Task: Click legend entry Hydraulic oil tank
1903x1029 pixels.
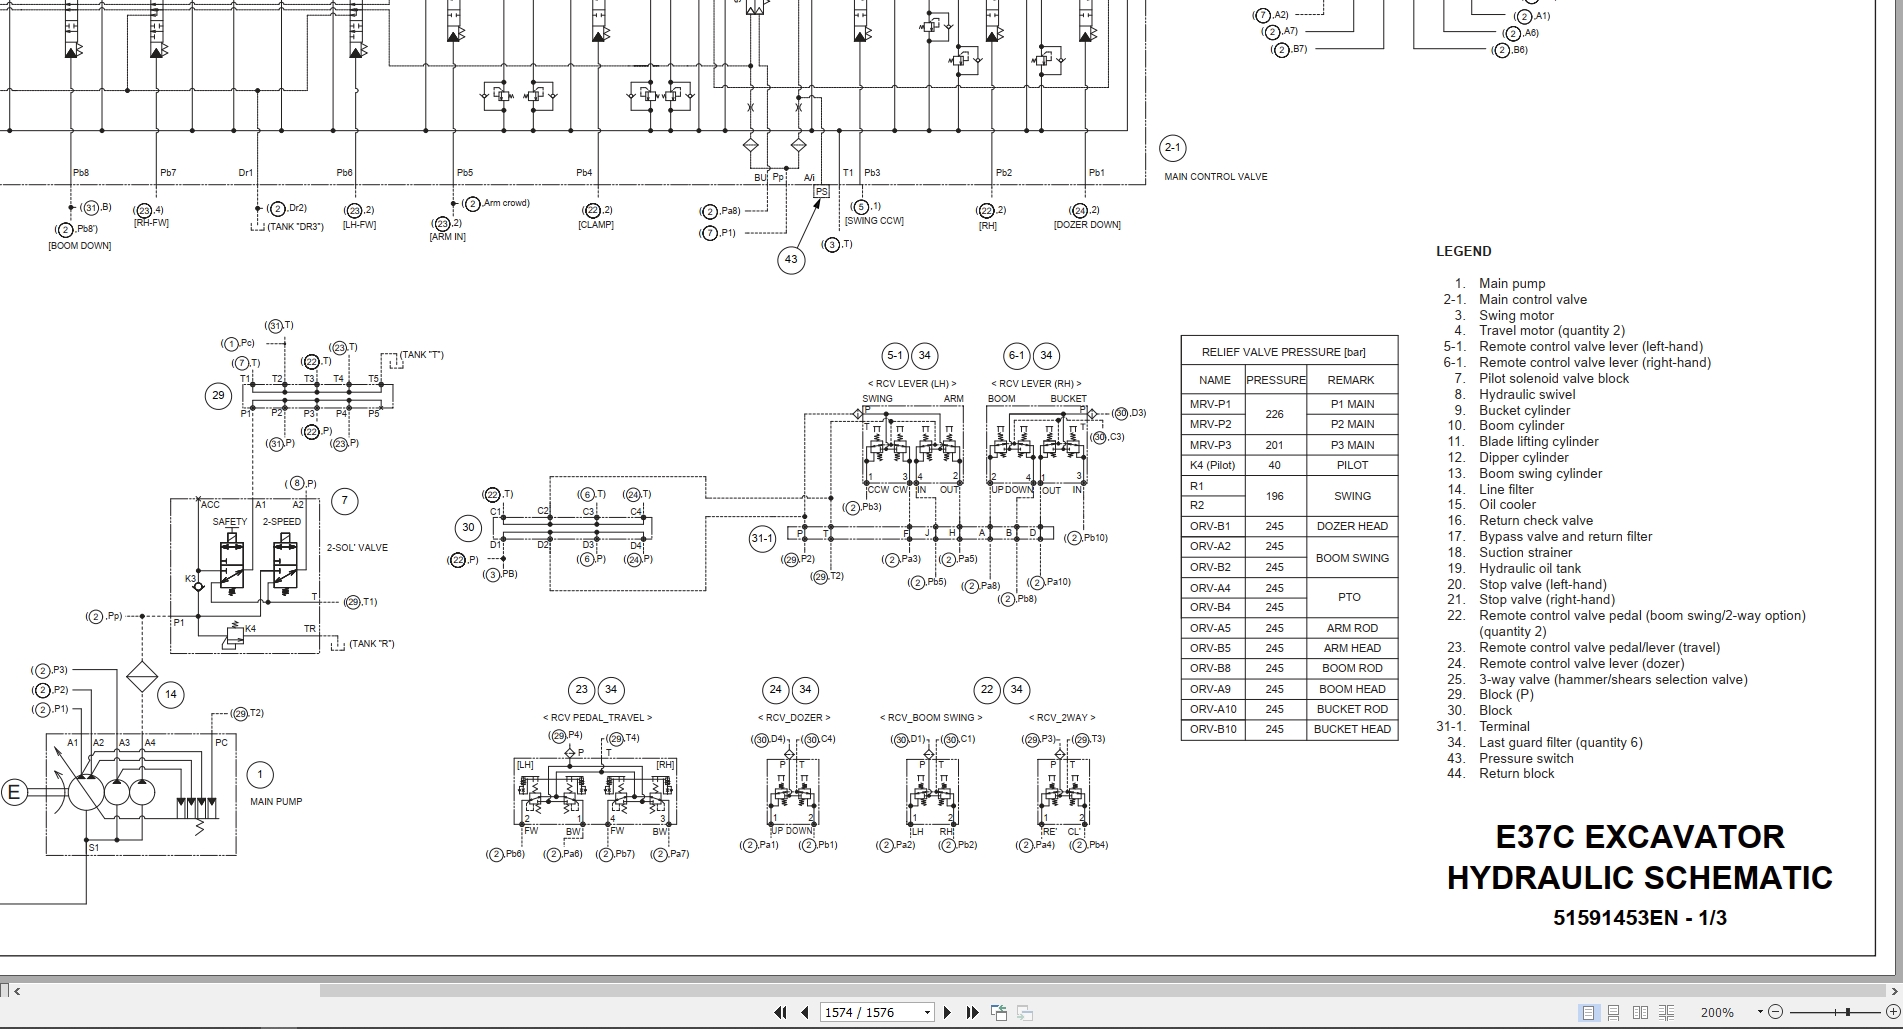Action: click(1530, 568)
